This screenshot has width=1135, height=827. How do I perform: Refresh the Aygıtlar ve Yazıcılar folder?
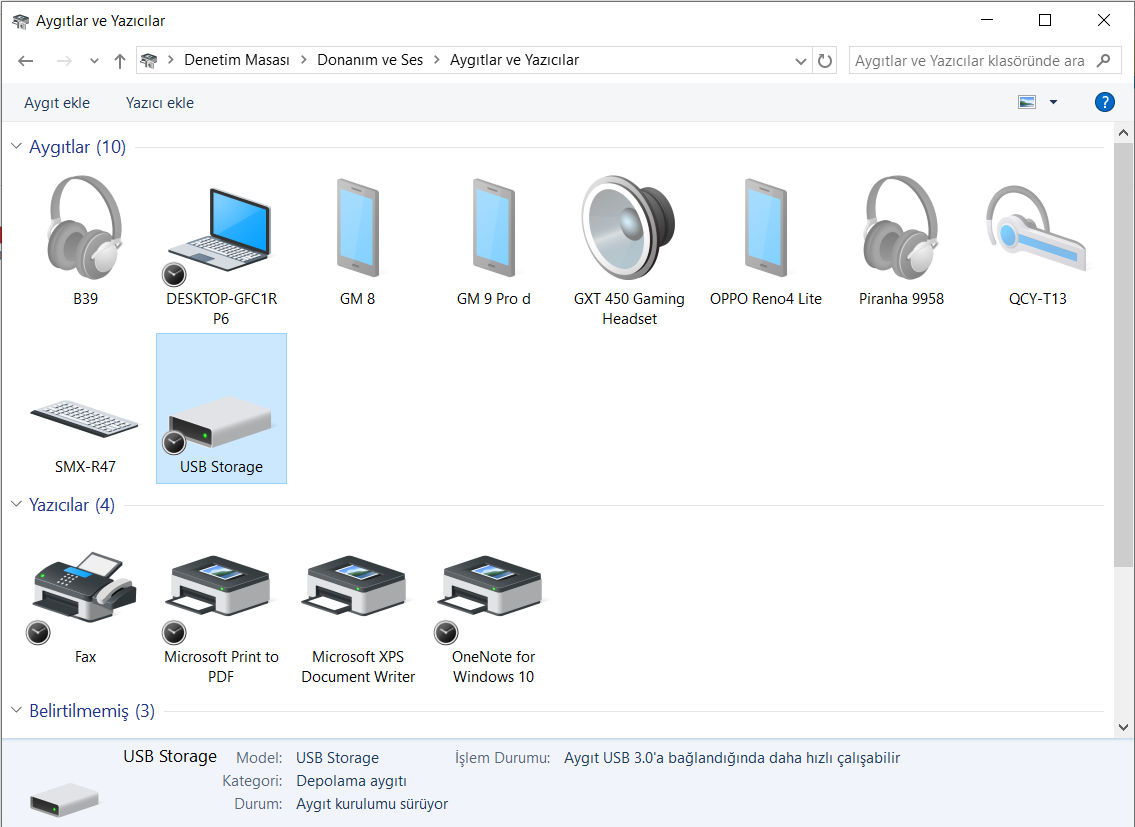(824, 60)
